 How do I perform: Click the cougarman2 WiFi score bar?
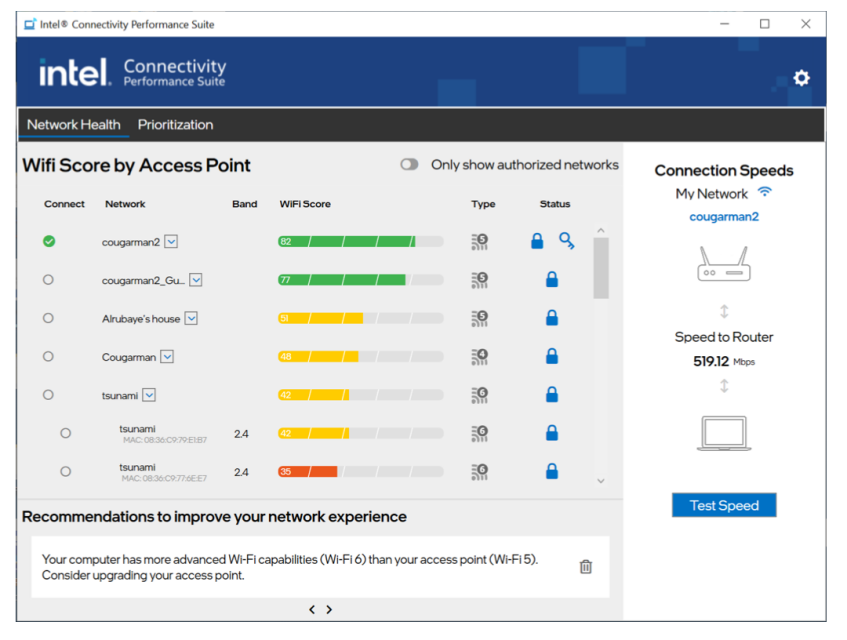(x=360, y=241)
